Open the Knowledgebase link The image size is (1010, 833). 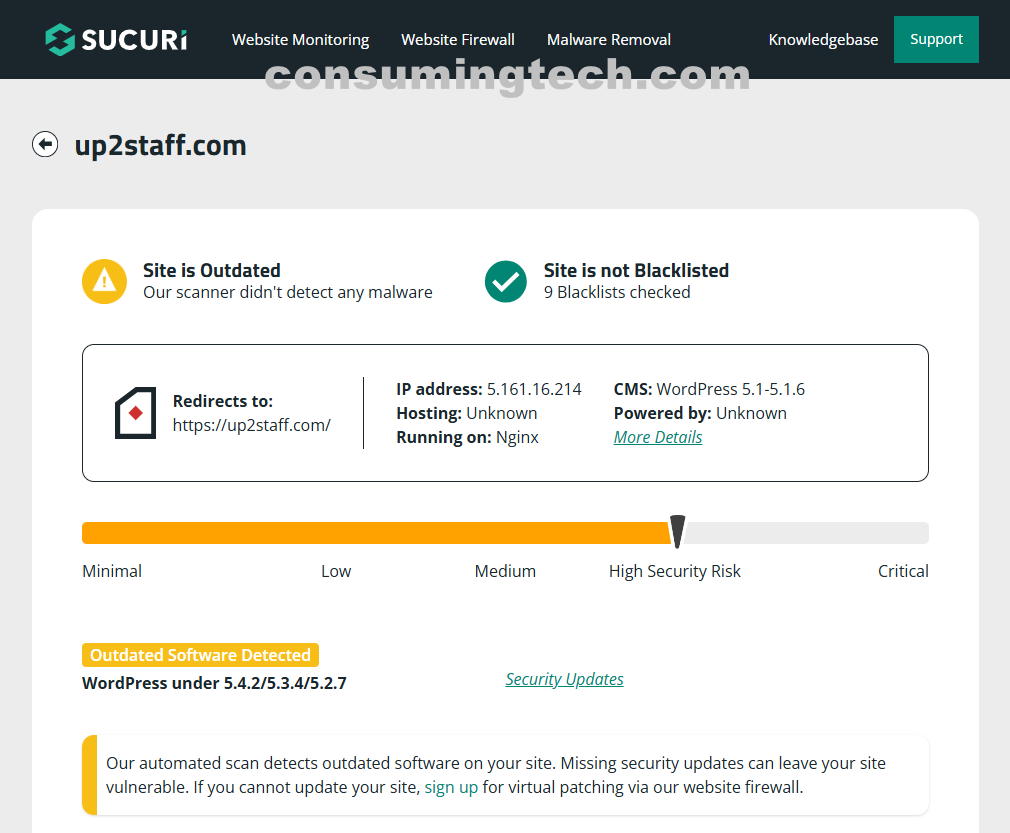pos(823,40)
